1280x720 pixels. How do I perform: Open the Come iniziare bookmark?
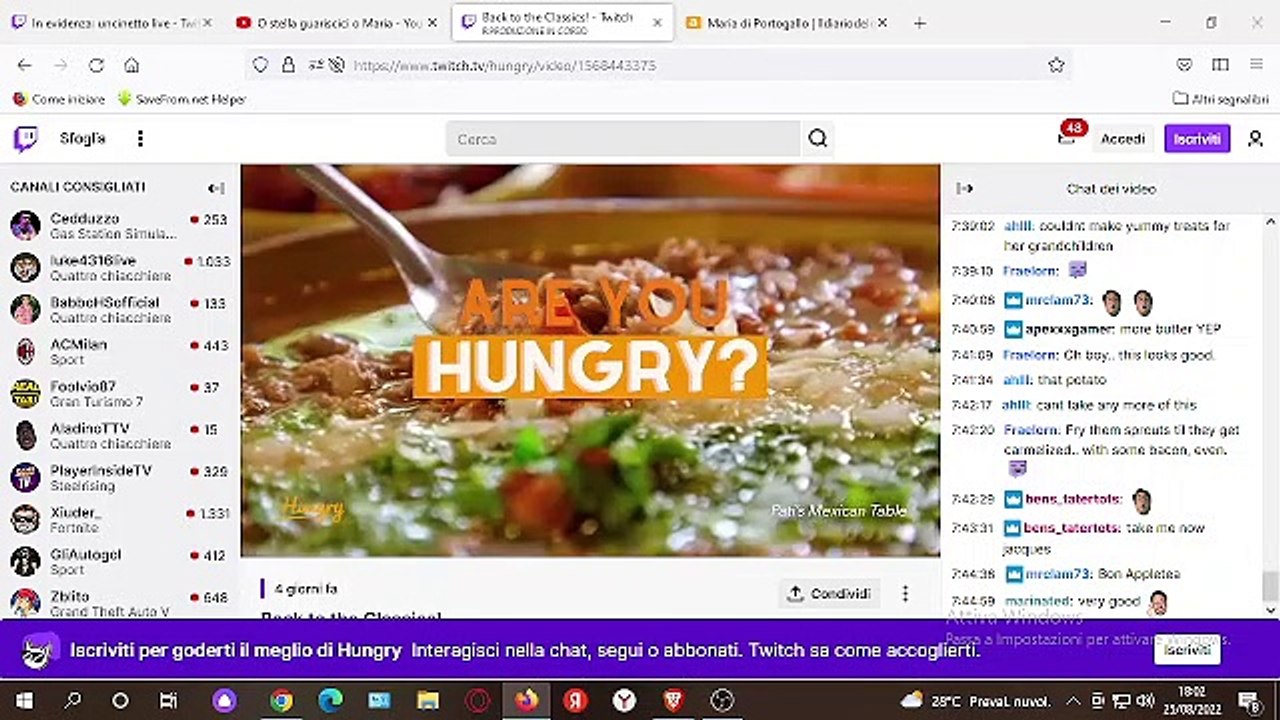(59, 99)
